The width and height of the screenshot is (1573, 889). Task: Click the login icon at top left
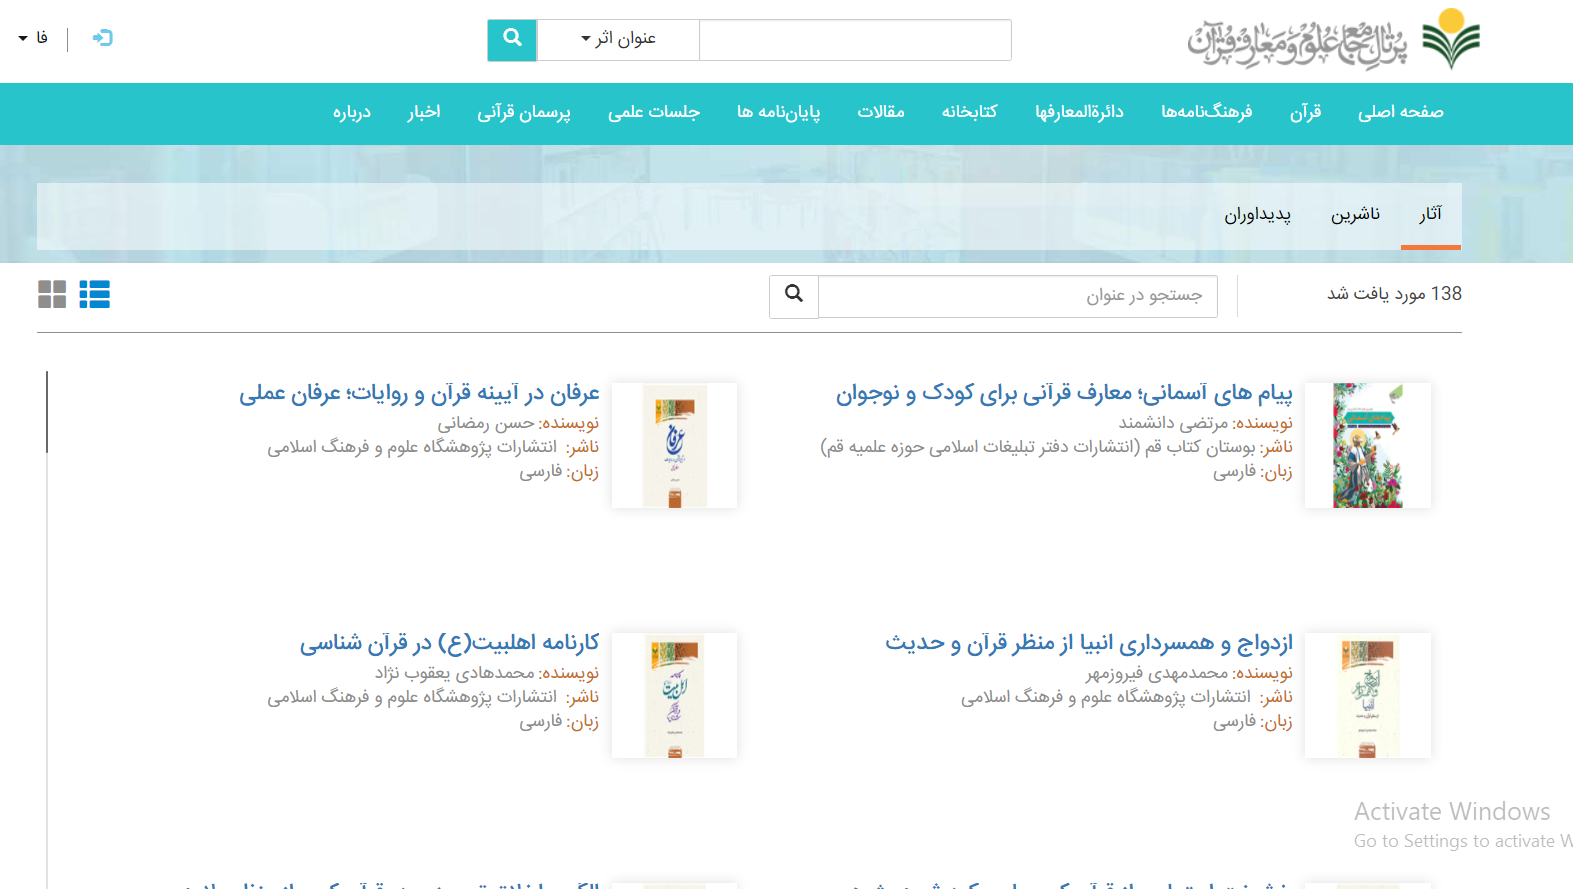[102, 38]
